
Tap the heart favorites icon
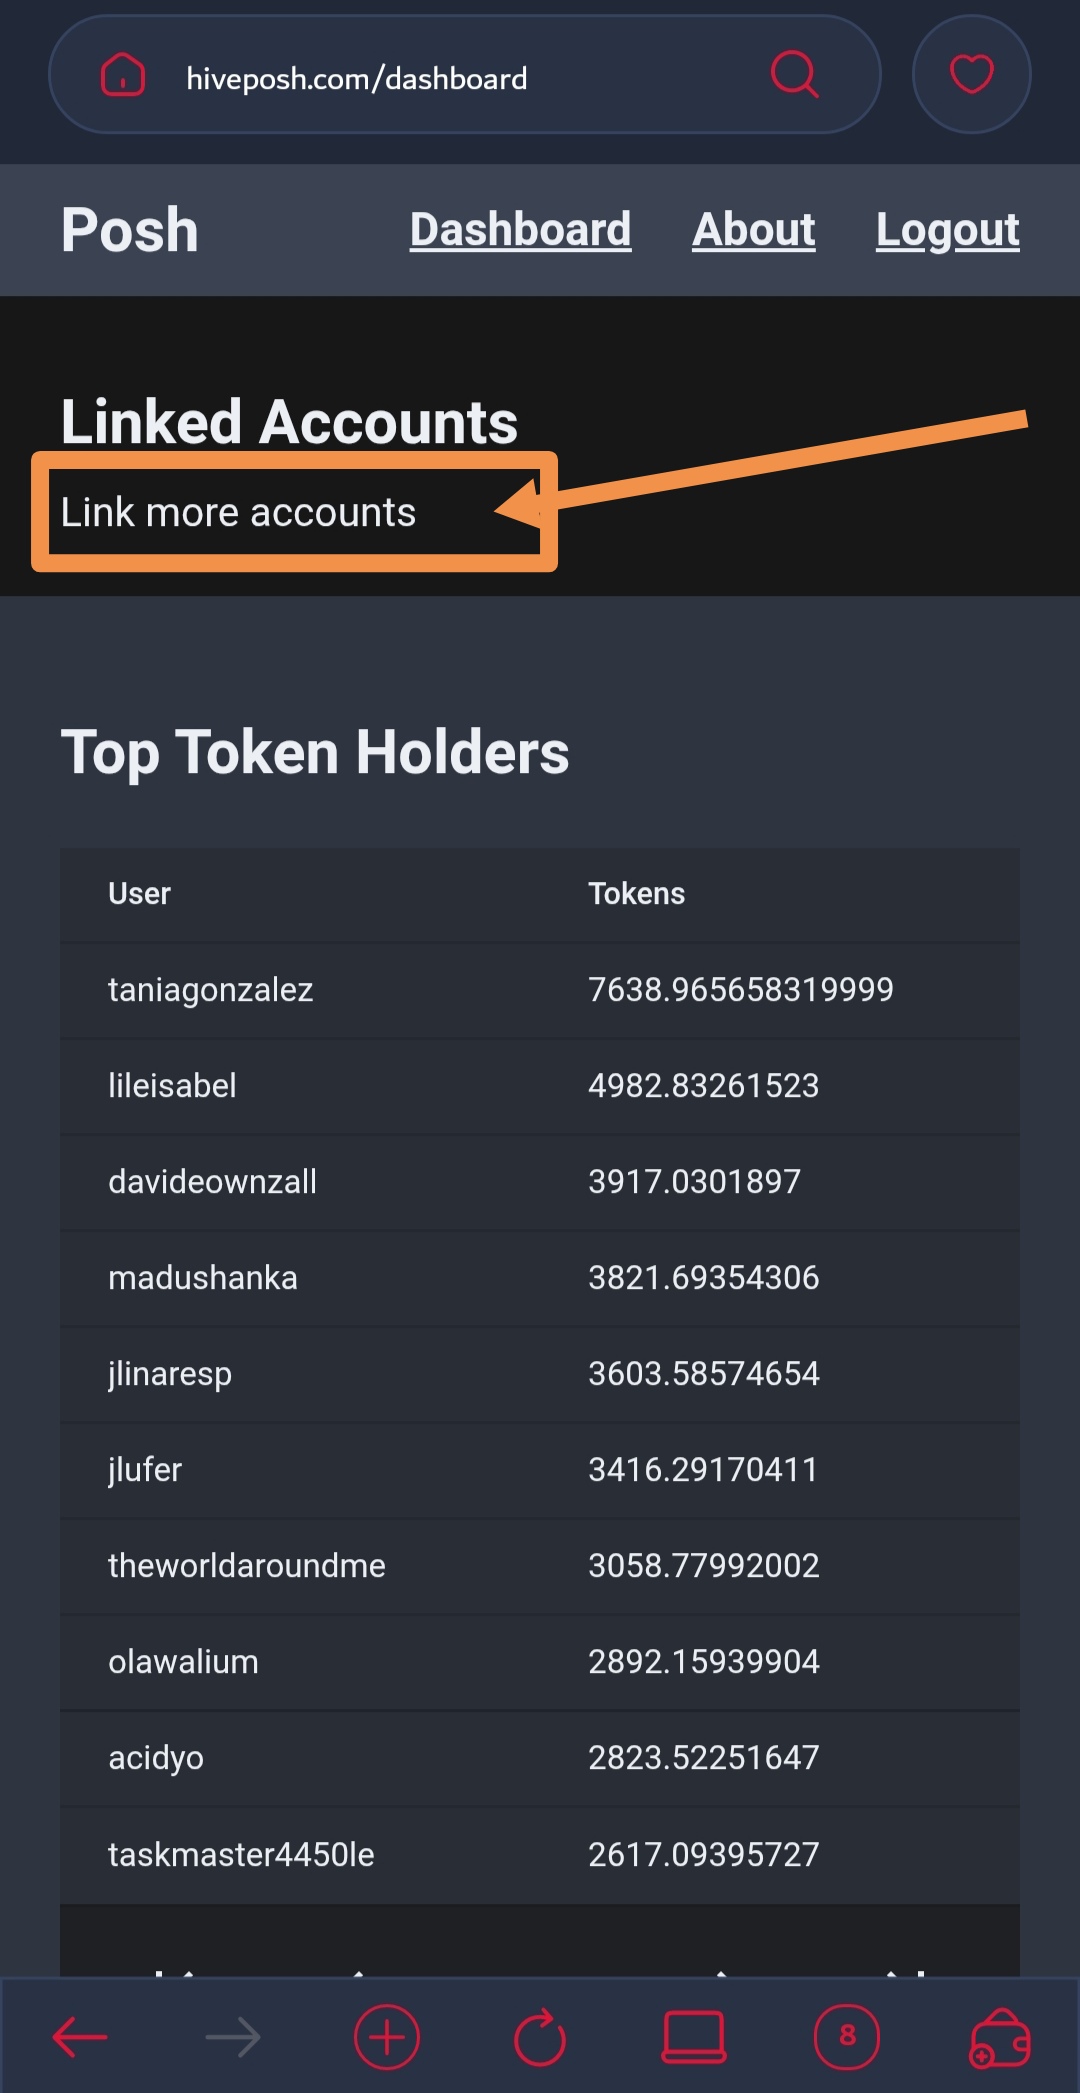pyautogui.click(x=971, y=74)
